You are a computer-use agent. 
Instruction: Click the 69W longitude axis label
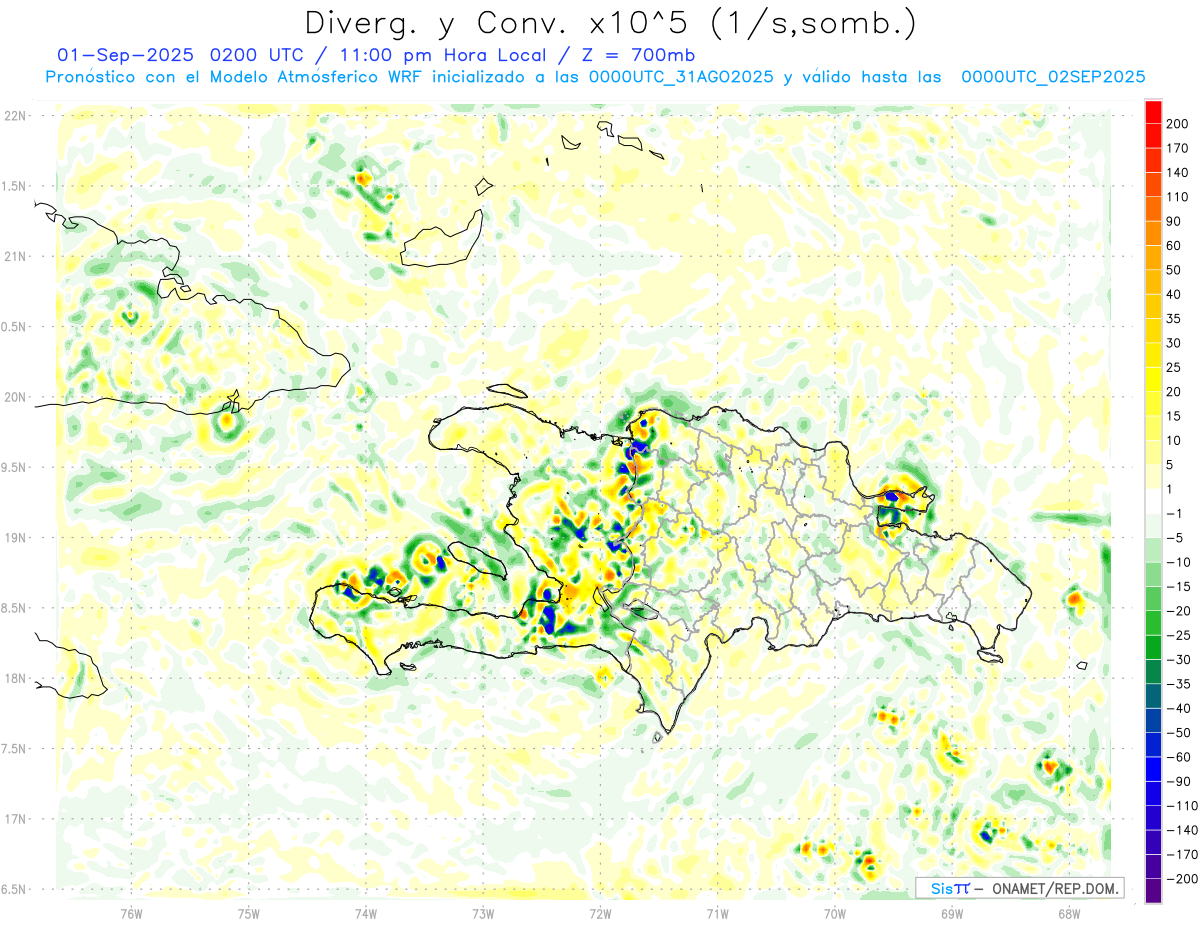pos(952,913)
